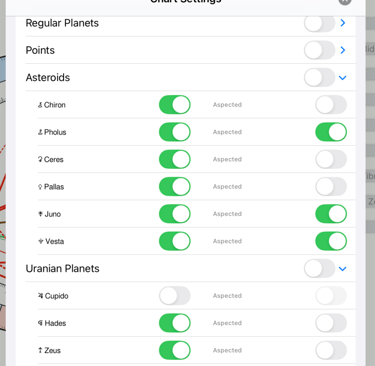Expand the Regular Planets chevron

pyautogui.click(x=343, y=23)
